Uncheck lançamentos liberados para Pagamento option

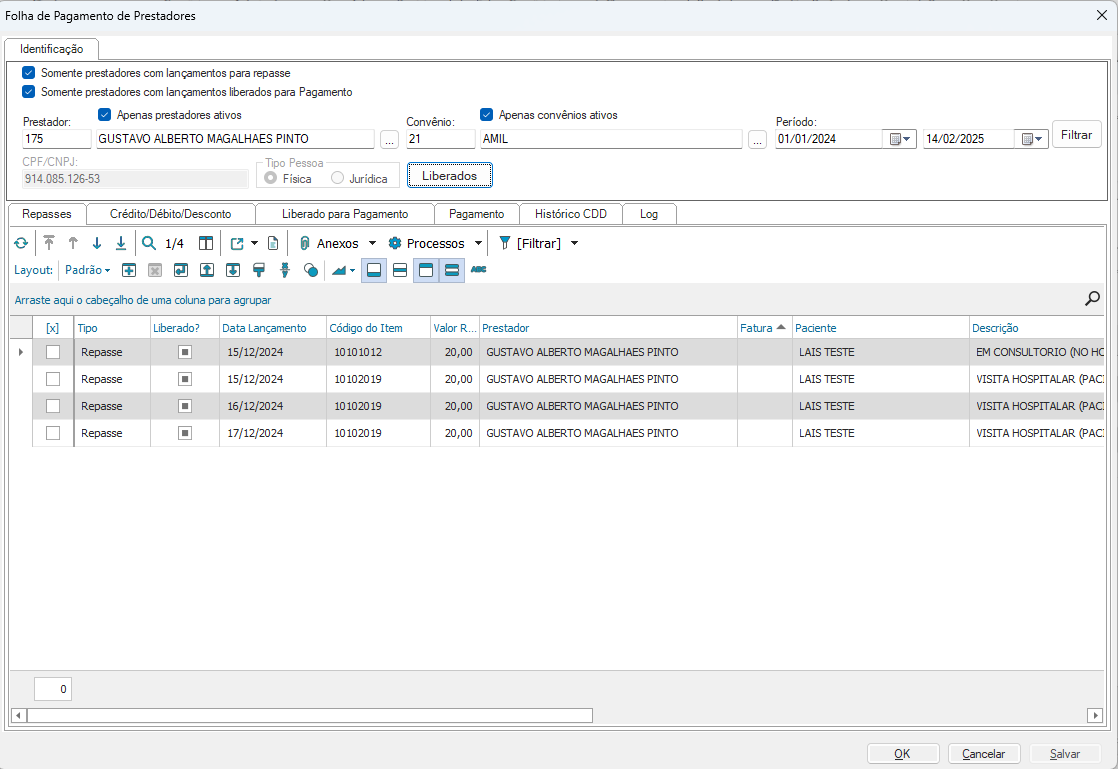[29, 92]
